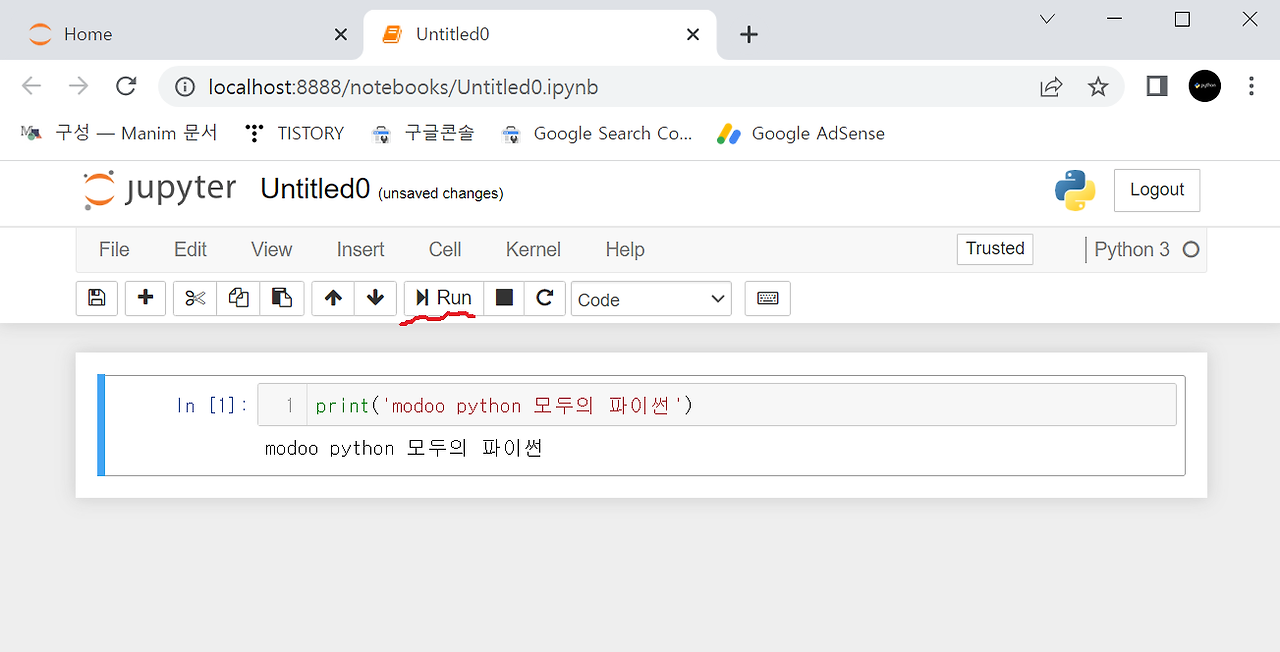Viewport: 1280px width, 652px height.
Task: Save notebook with the floppy disk icon
Action: (x=97, y=298)
